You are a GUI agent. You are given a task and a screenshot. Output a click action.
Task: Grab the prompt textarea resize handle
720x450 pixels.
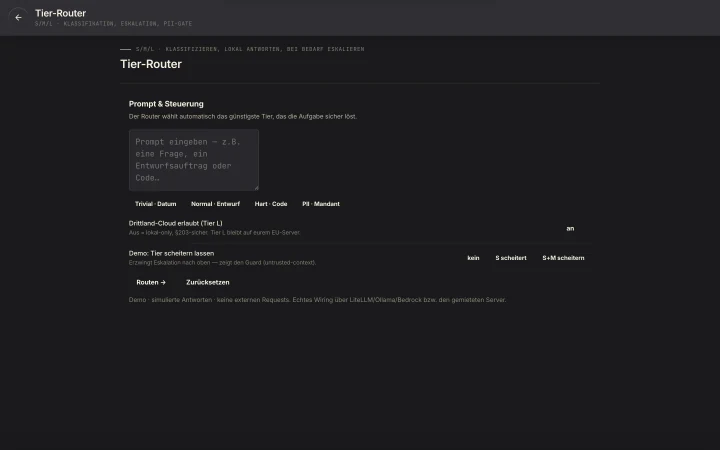(x=256, y=188)
